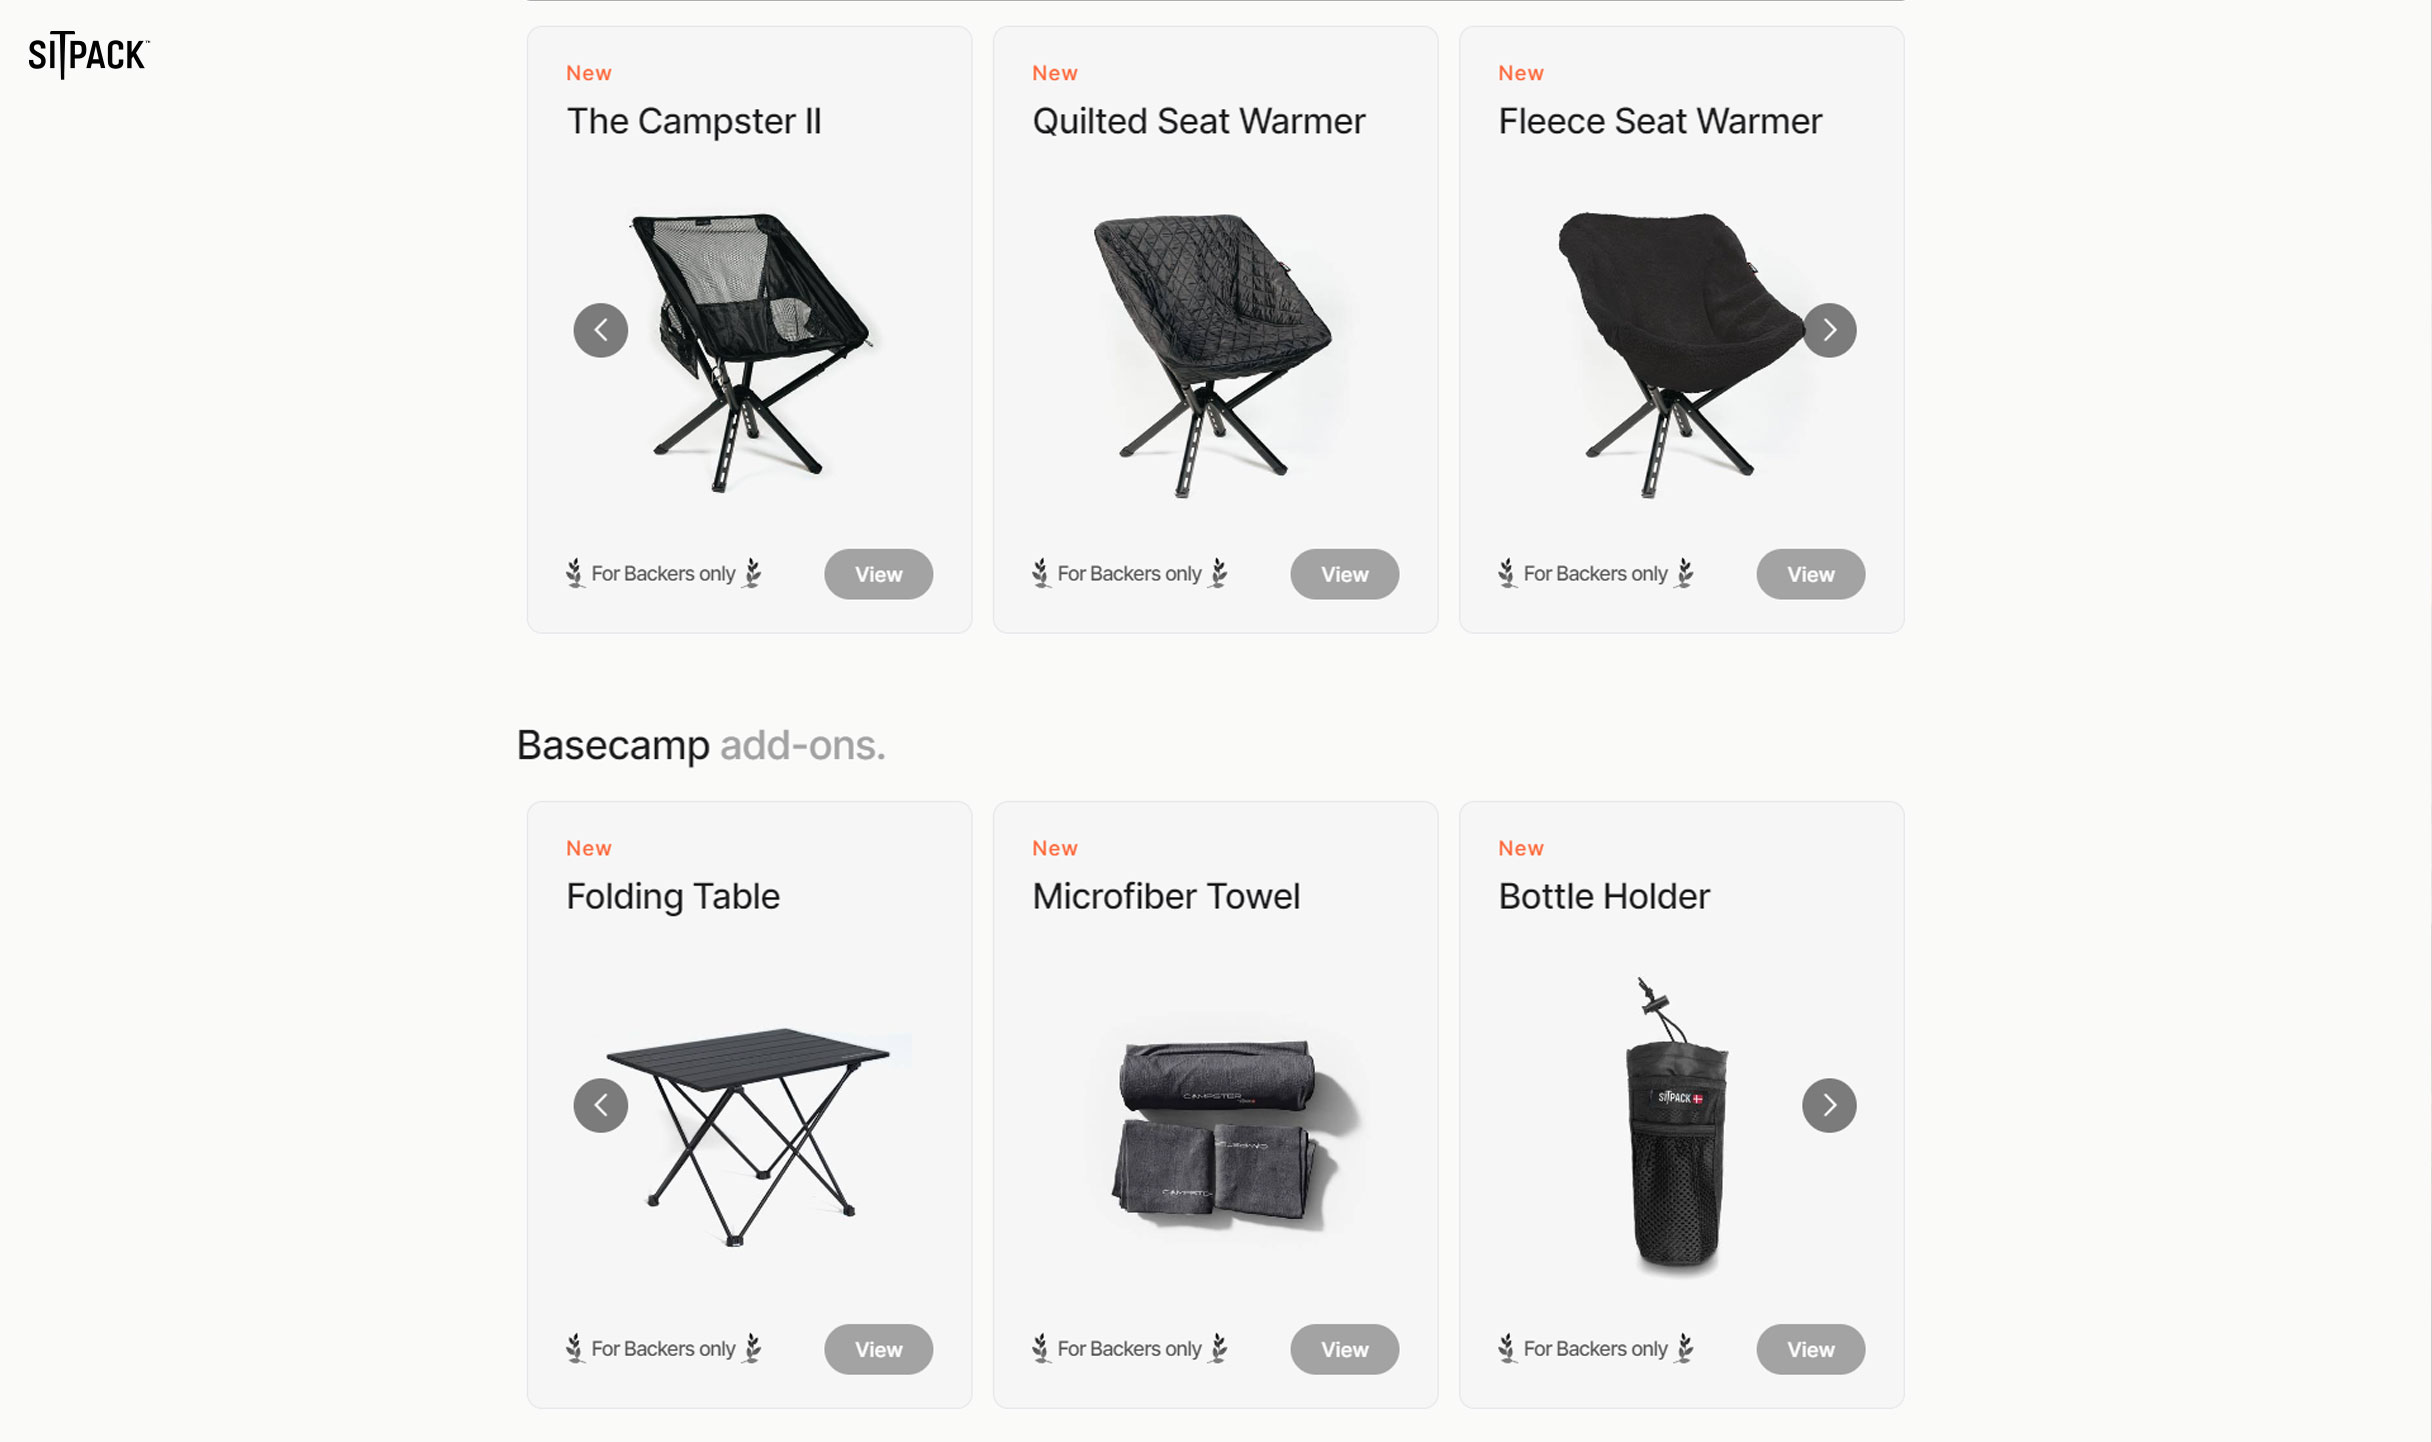Viewport: 2432px width, 1442px height.
Task: Click the Microfiber Towel title
Action: pos(1166,896)
